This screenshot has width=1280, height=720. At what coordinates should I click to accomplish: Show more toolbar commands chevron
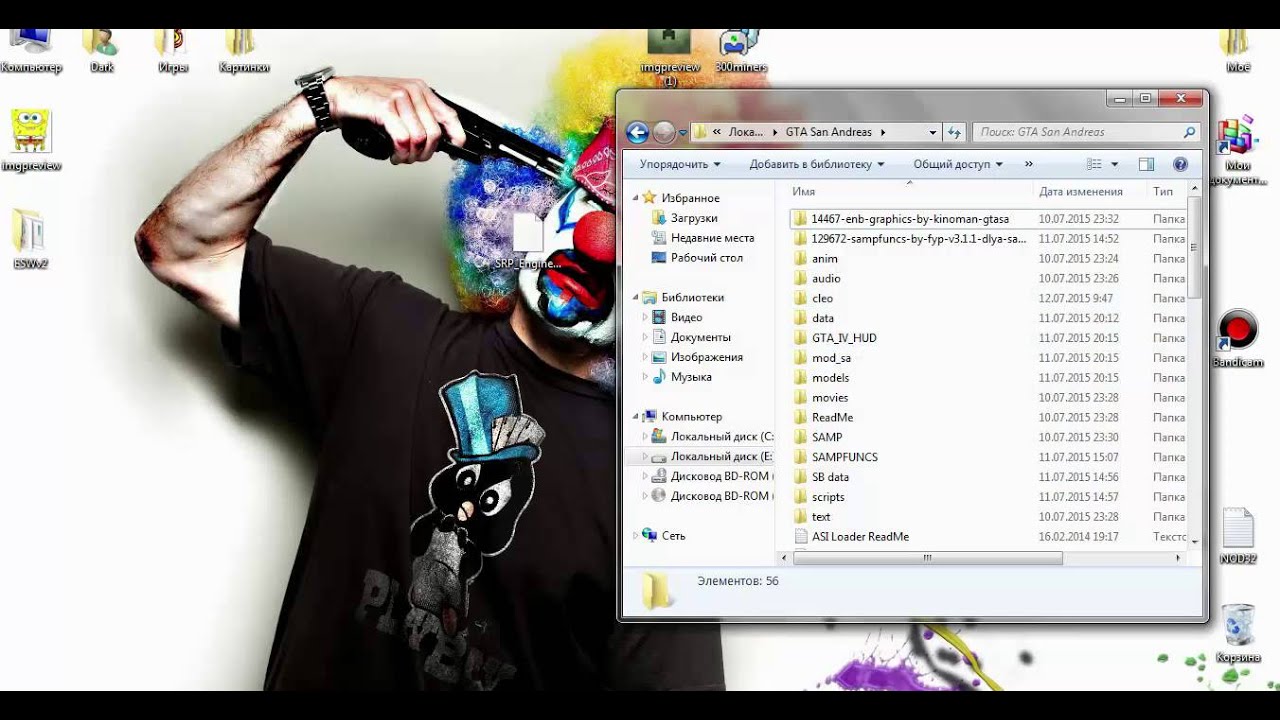pyautogui.click(x=1029, y=164)
